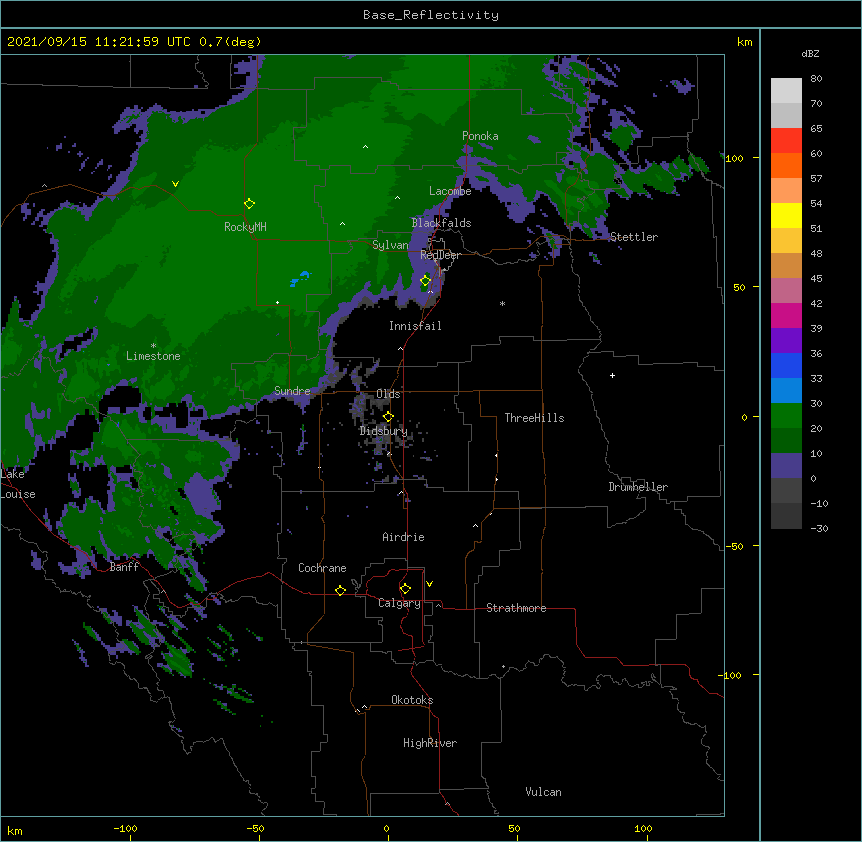Click the km unit label at top right
The height and width of the screenshot is (842, 862).
tap(744, 42)
